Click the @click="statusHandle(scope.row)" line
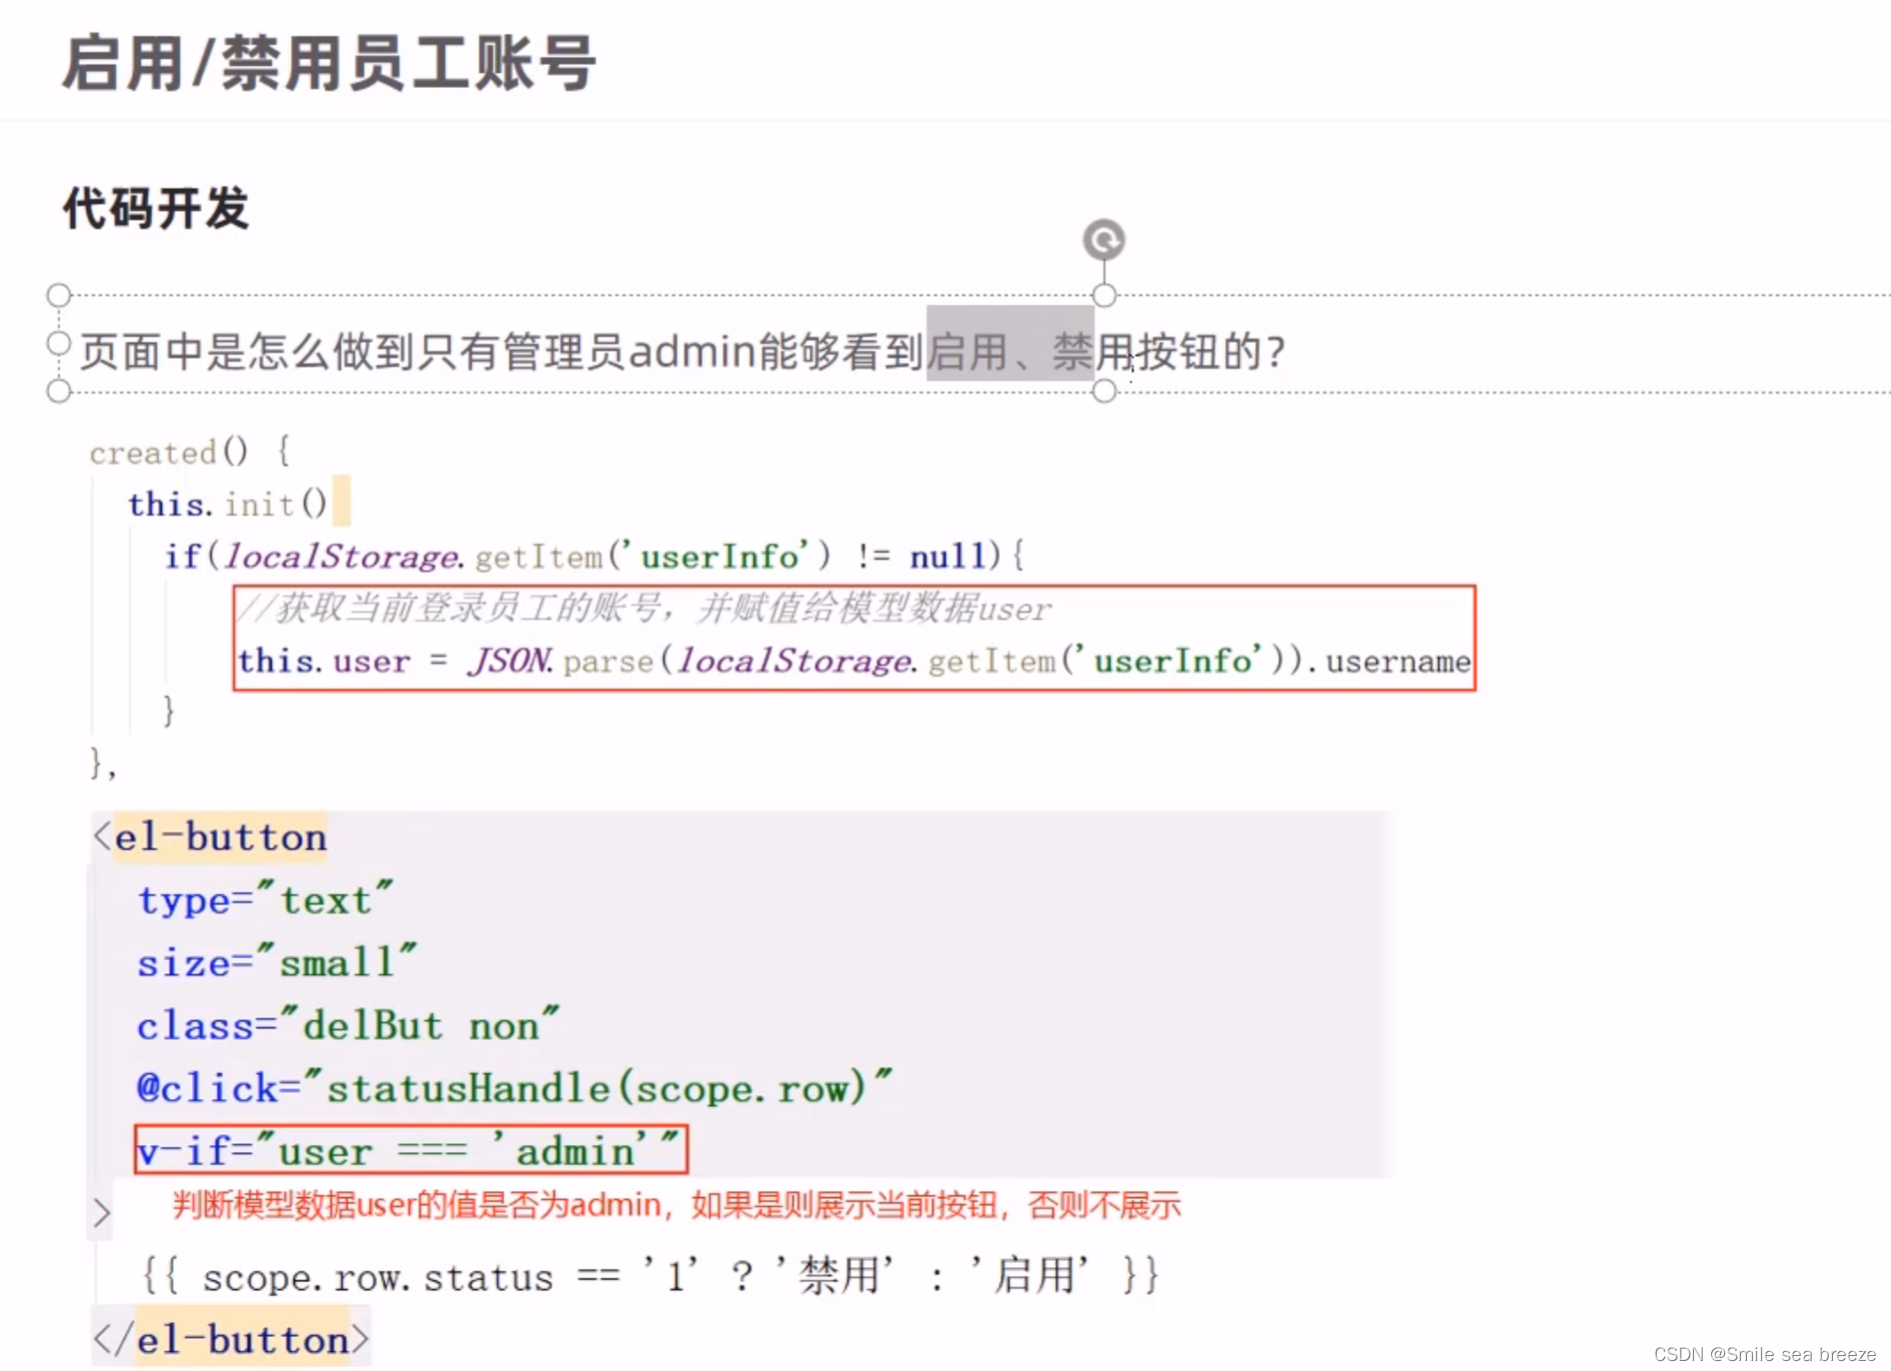The image size is (1891, 1371). point(514,1088)
